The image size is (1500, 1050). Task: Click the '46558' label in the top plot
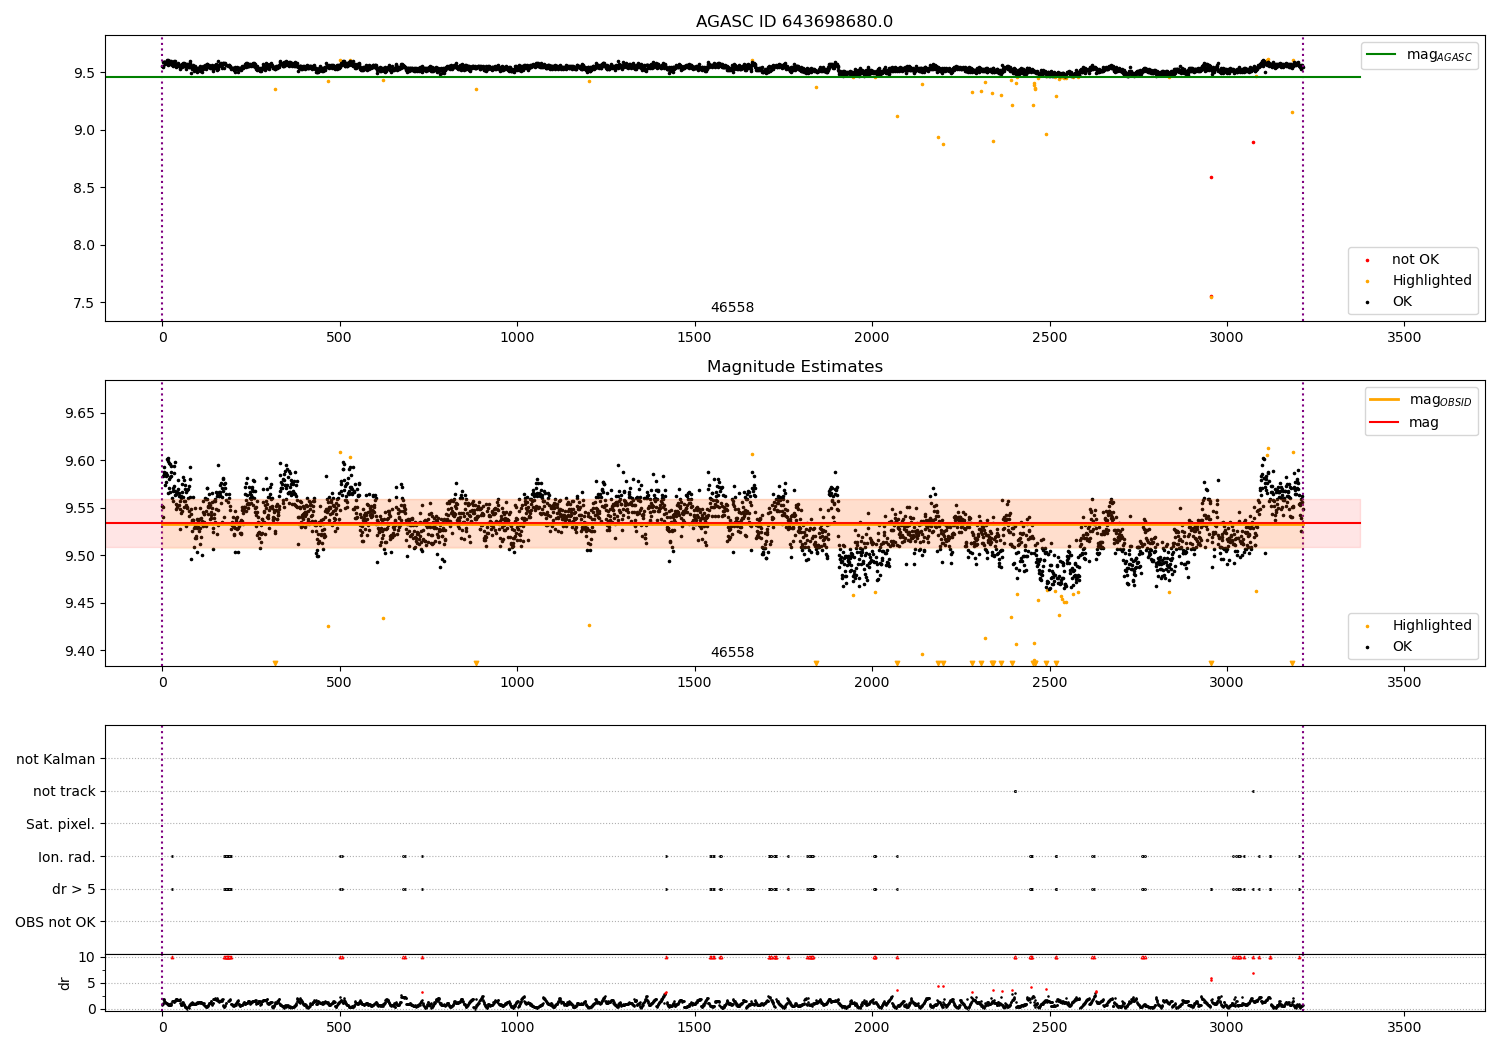coord(732,308)
